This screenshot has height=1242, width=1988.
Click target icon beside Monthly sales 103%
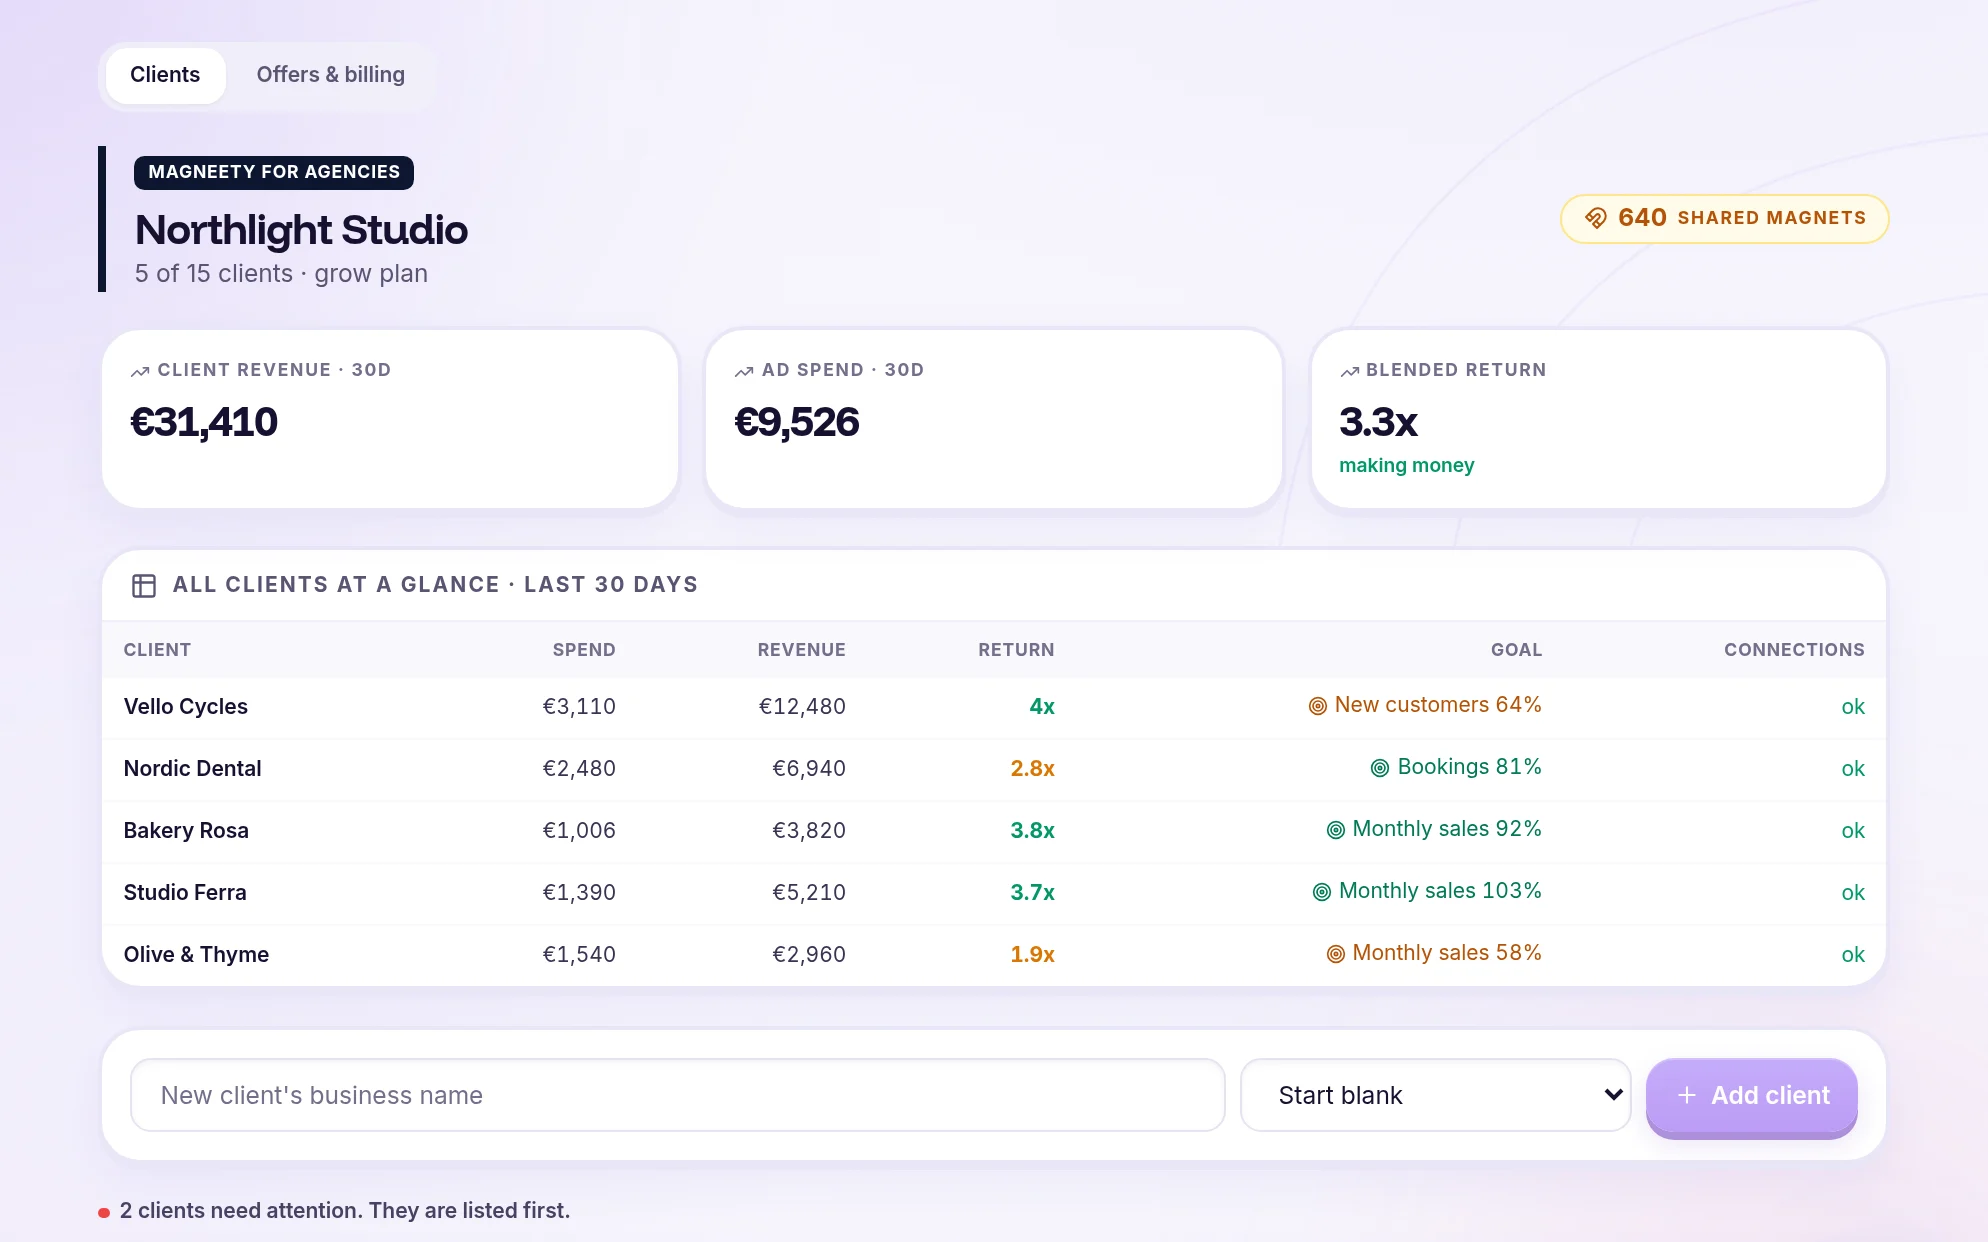(x=1322, y=892)
